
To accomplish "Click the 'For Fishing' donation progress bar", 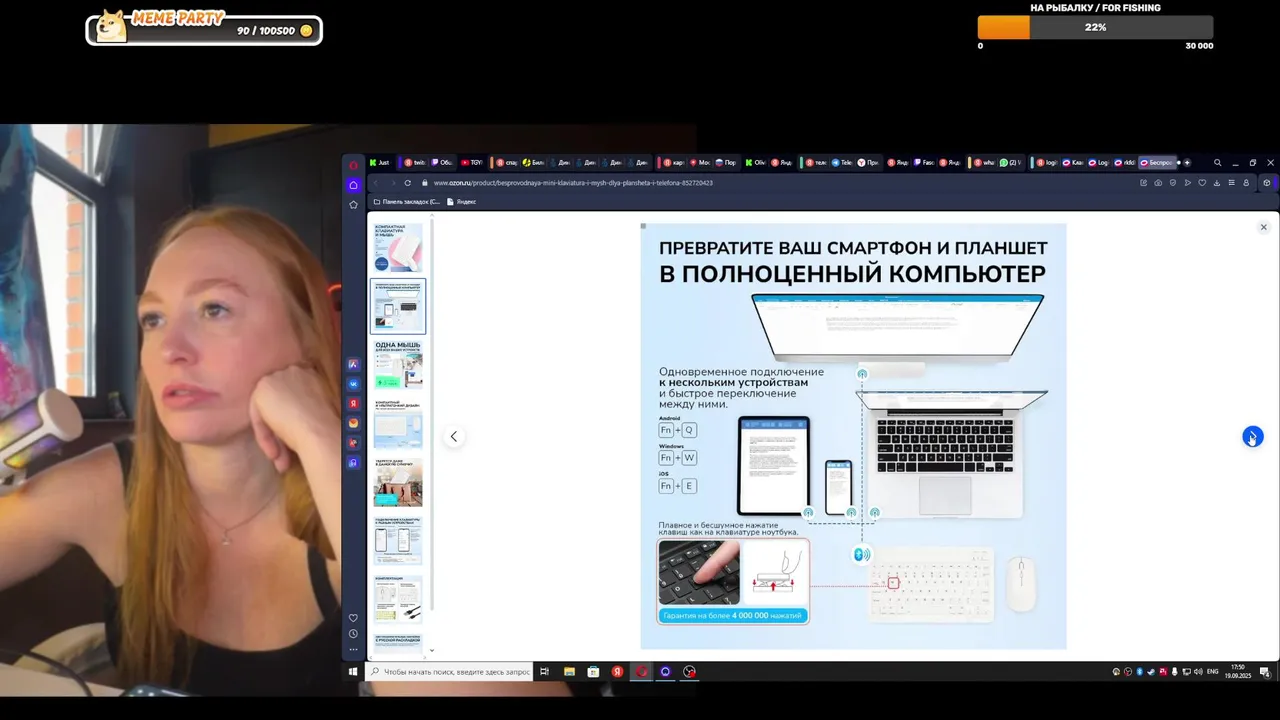I will [1095, 27].
